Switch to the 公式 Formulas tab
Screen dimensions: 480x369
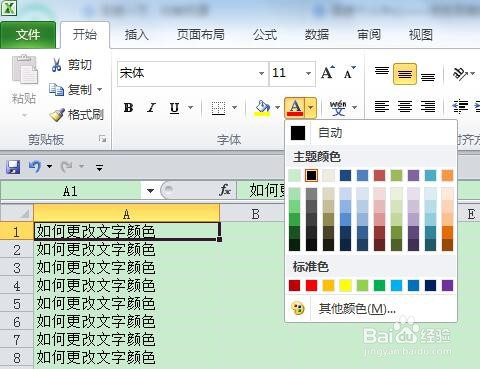265,35
